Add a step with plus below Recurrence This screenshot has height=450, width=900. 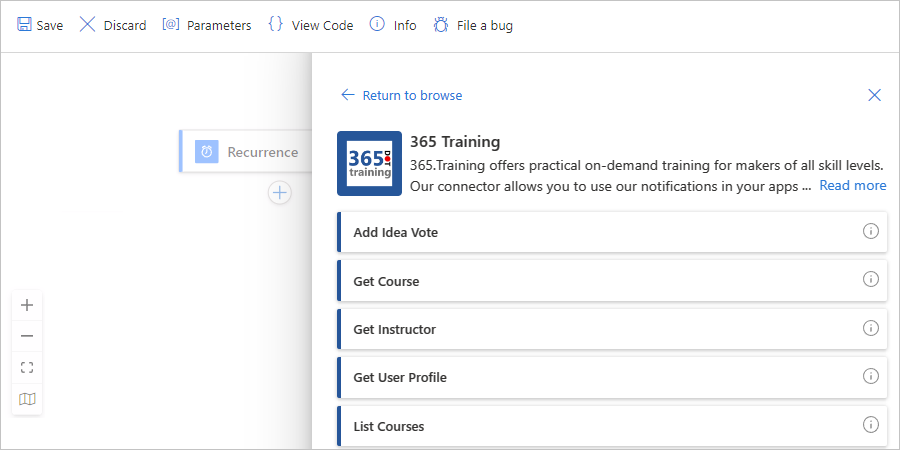click(280, 193)
